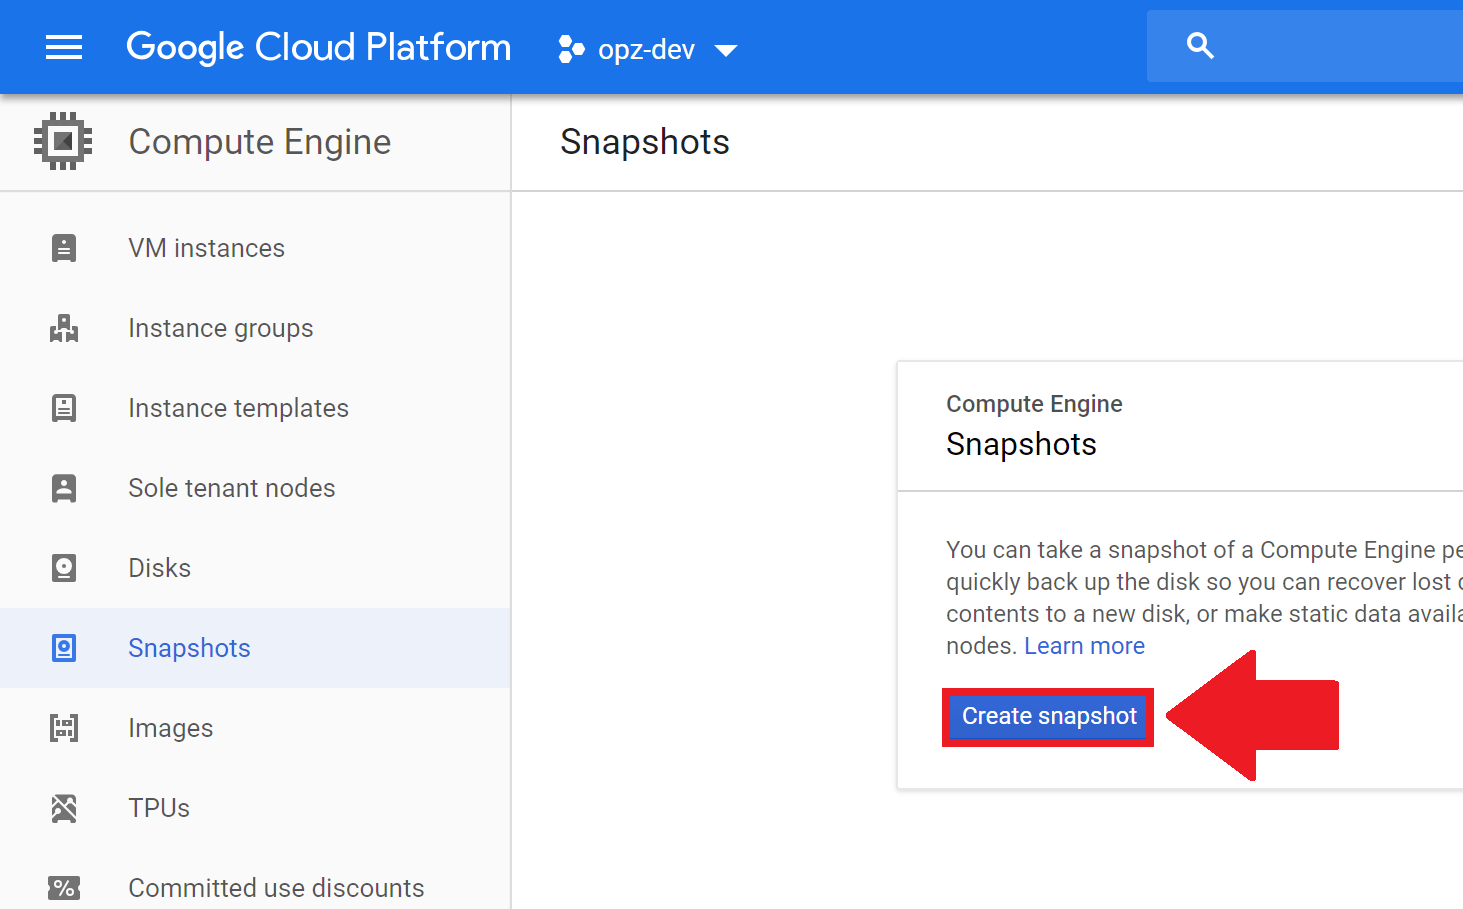Viewport: 1463px width, 909px height.
Task: Open the hamburger navigation menu
Action: (64, 47)
